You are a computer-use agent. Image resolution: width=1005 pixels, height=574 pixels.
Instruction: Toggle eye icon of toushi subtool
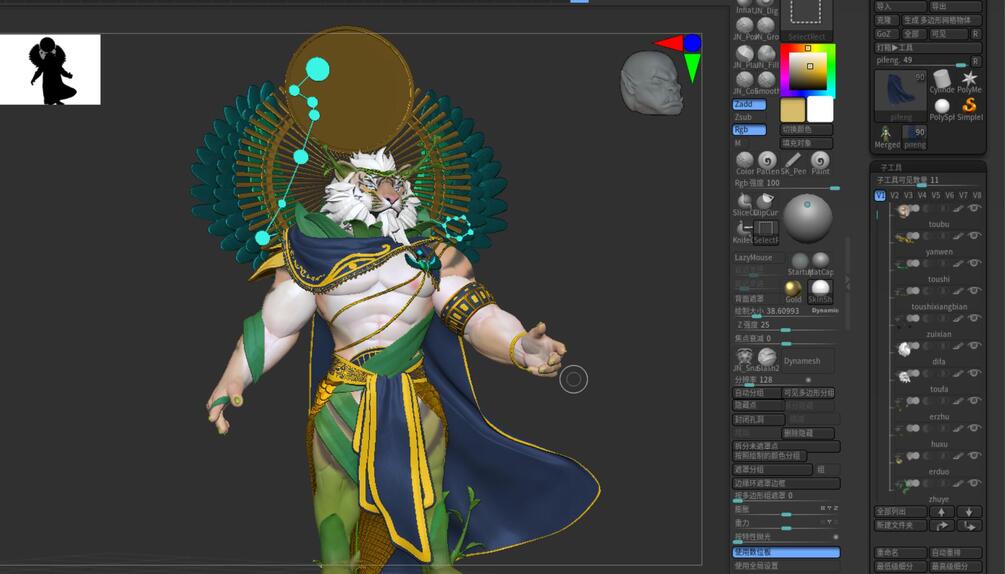(x=975, y=263)
